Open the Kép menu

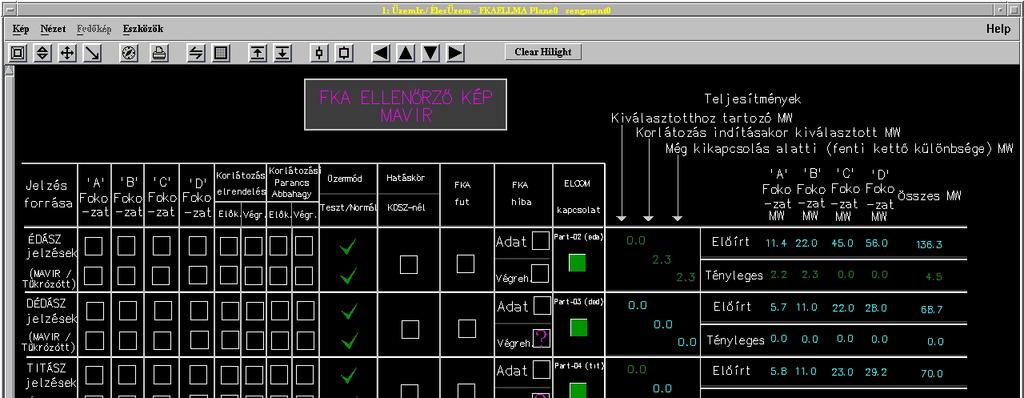point(21,29)
